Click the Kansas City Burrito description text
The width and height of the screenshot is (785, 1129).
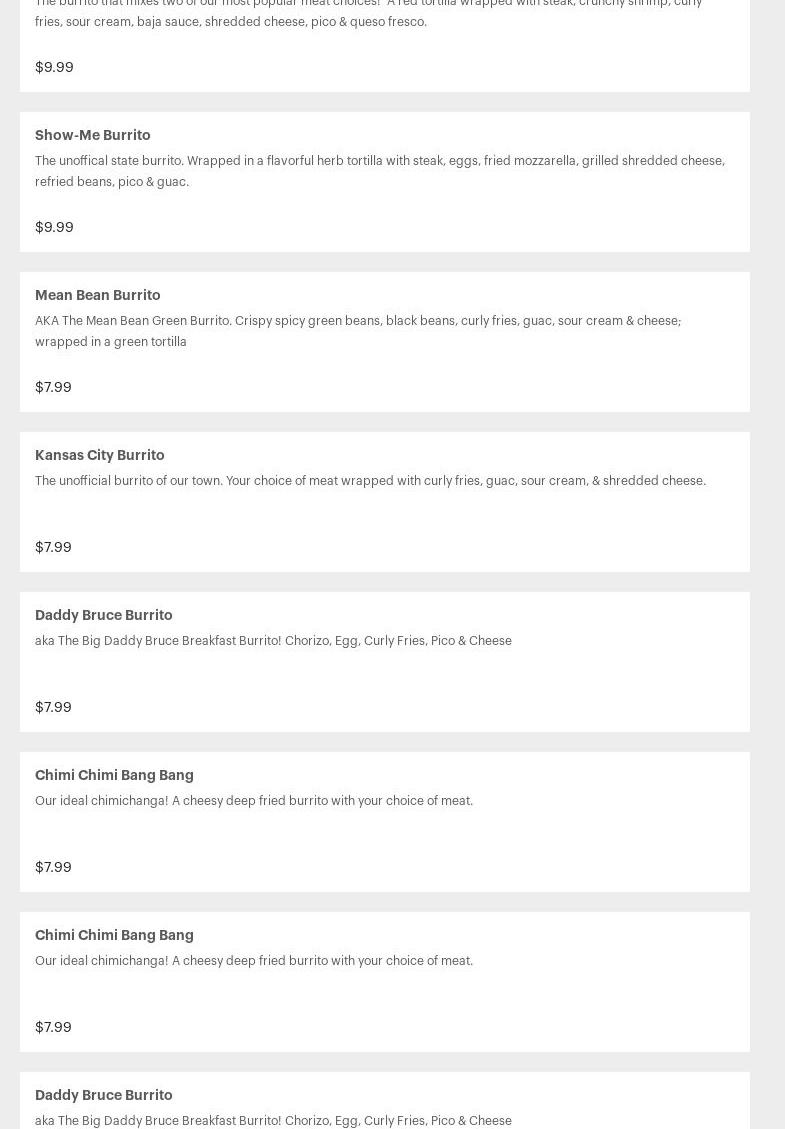(370, 481)
